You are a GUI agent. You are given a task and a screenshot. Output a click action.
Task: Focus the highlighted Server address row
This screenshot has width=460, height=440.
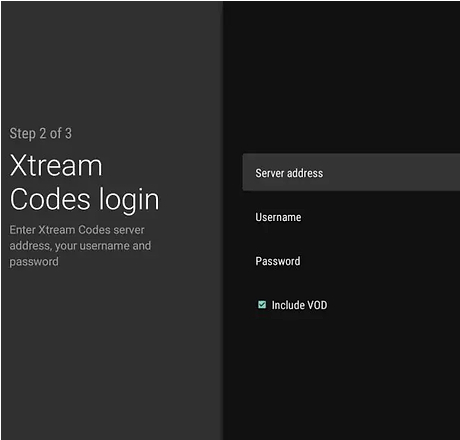pos(351,172)
